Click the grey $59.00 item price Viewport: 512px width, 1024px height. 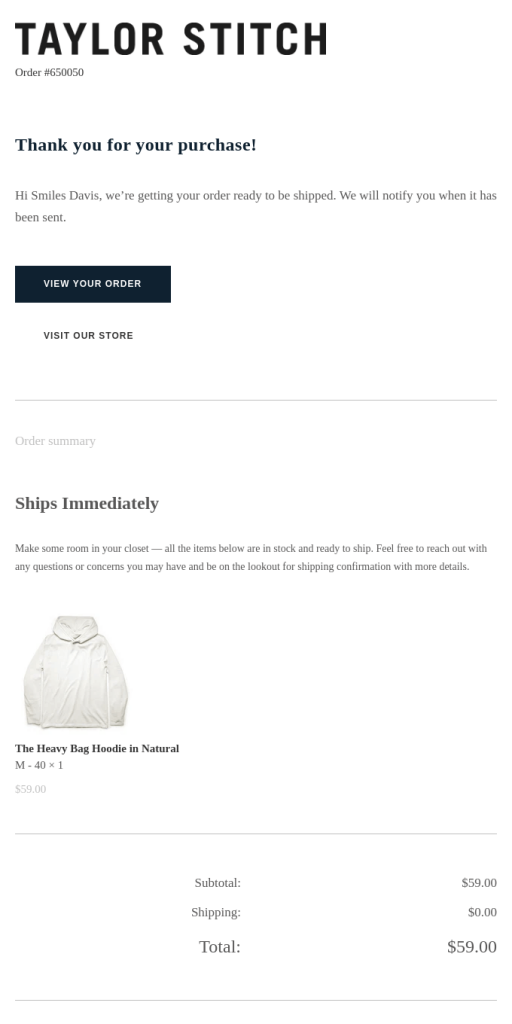pos(31,789)
